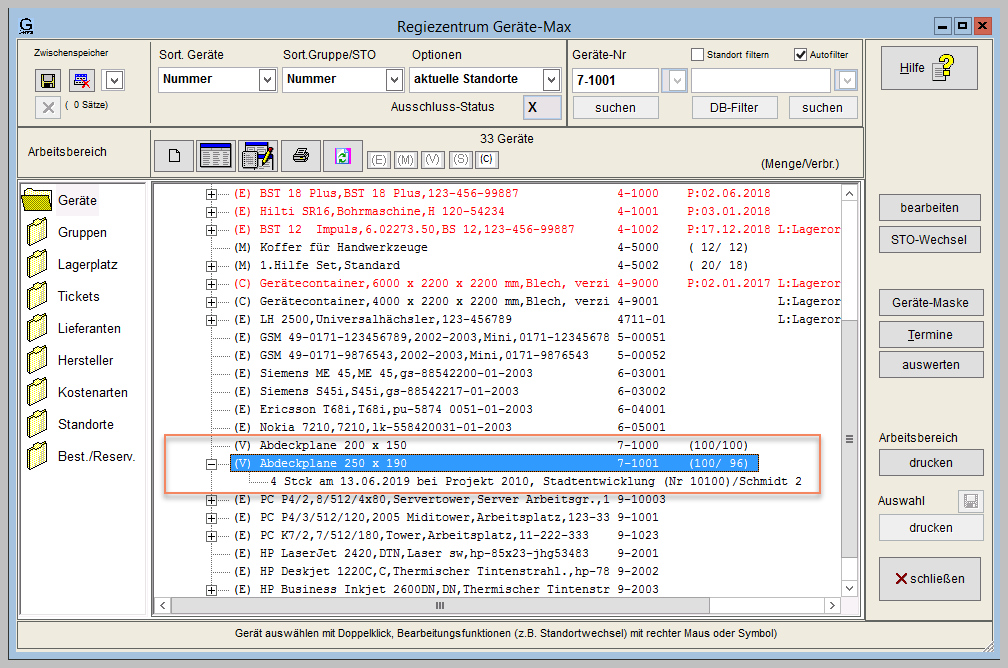Uncheck the Autofilter checkbox
Screen dimensions: 1008x668
(x=800, y=55)
